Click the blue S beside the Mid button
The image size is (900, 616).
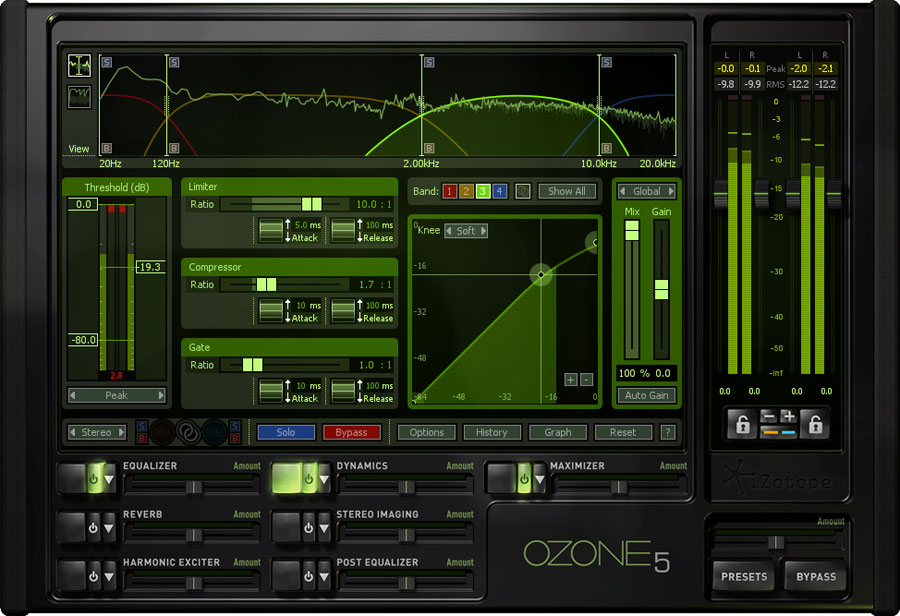[142, 426]
